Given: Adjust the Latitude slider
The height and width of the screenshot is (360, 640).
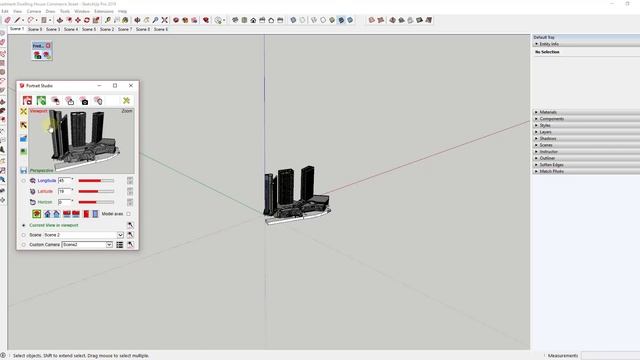Looking at the screenshot, I should (96, 191).
